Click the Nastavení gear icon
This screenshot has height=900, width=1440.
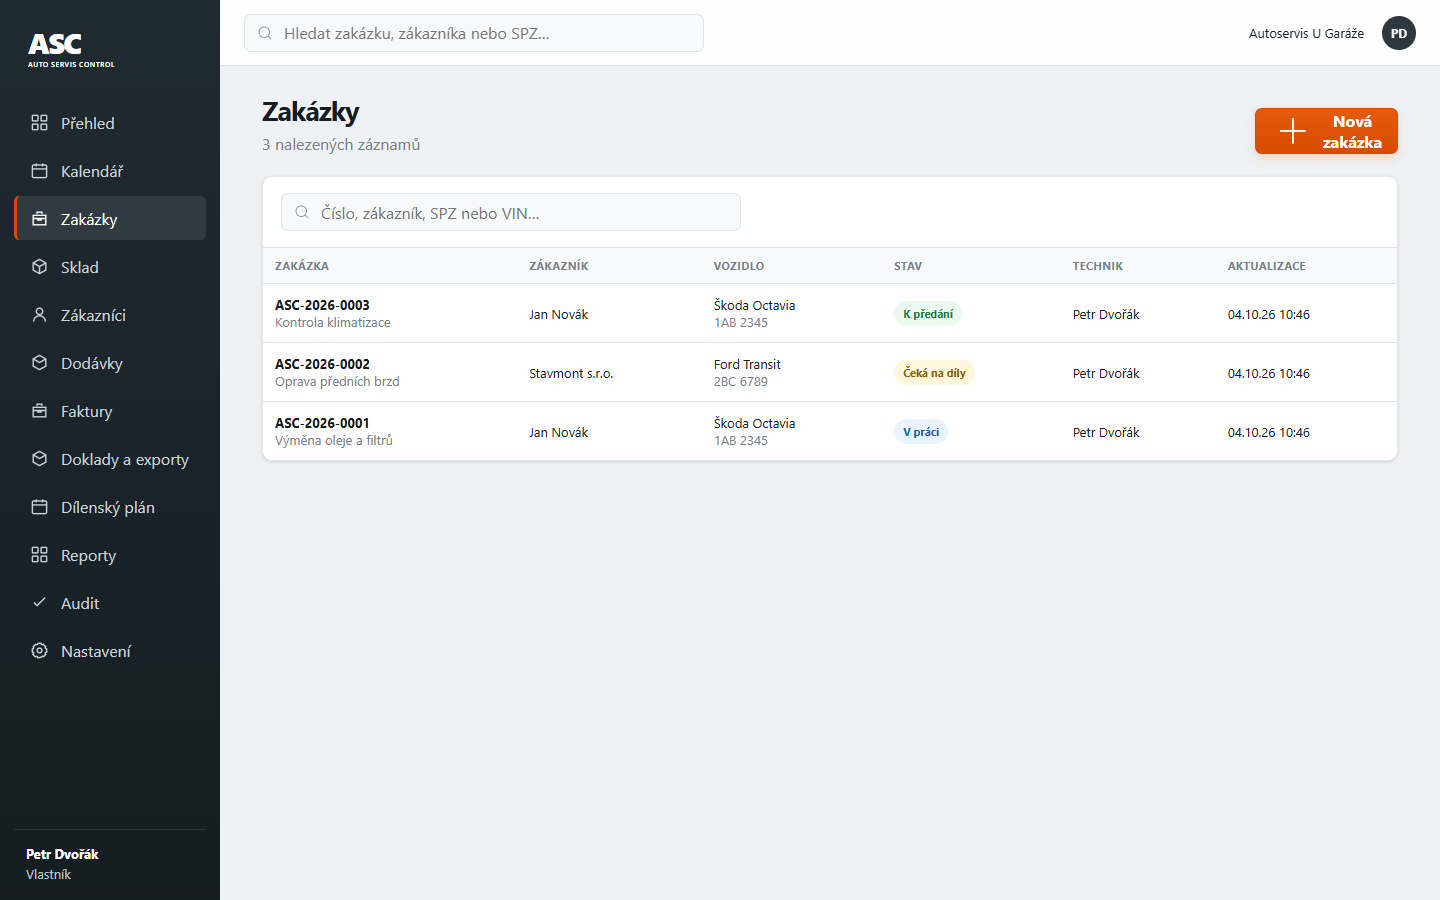[39, 651]
